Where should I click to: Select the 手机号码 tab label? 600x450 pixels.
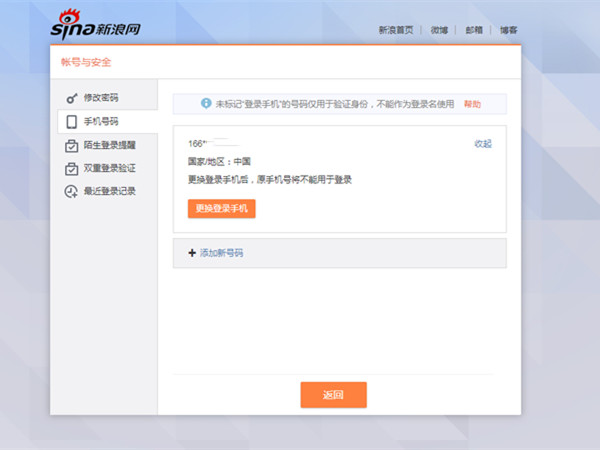[101, 121]
